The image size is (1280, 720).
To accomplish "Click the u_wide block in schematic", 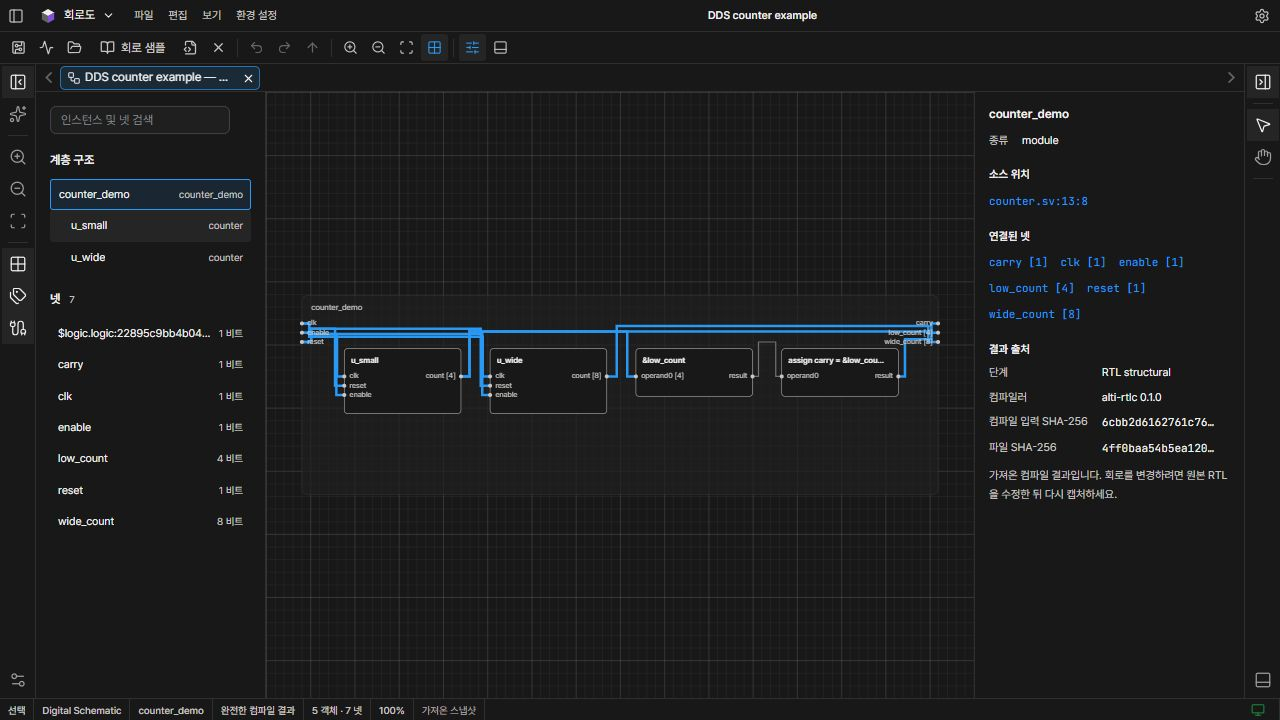I will click(x=548, y=381).
